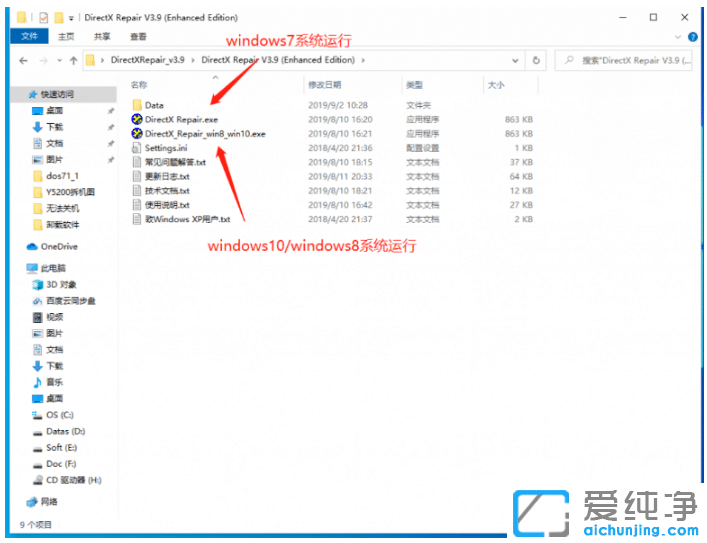Open the Y5200拆机图 folder in sidebar

pyautogui.click(x=70, y=192)
